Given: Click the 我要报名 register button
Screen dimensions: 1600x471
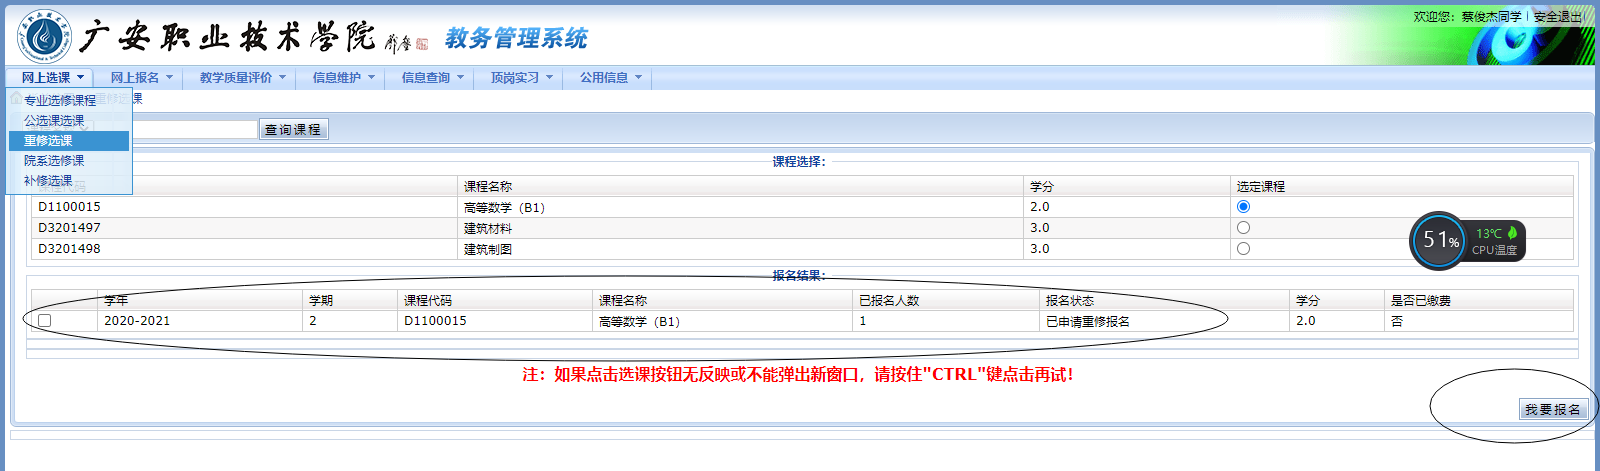Looking at the screenshot, I should (1552, 410).
